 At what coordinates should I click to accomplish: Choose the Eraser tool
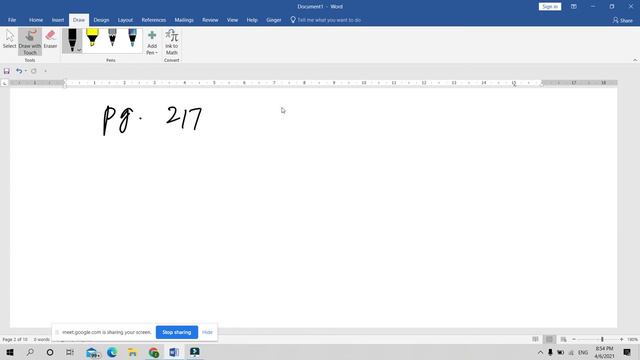(x=50, y=39)
